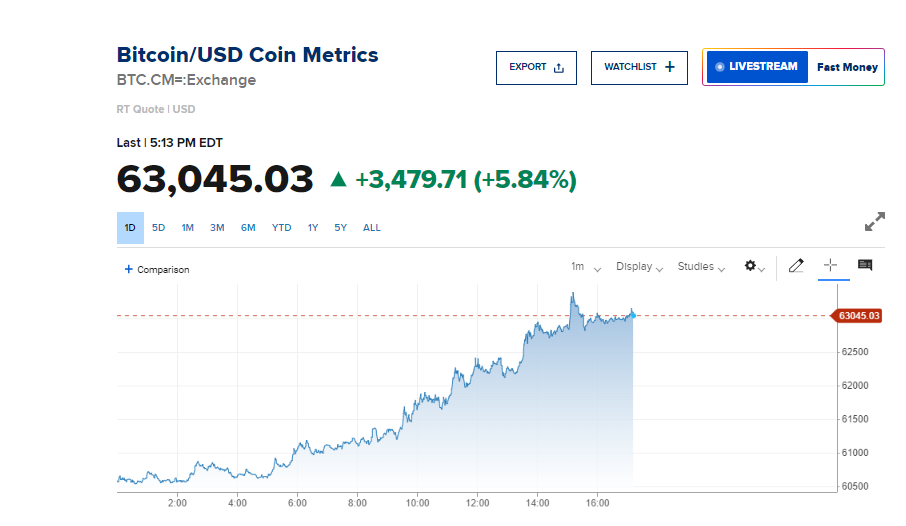Click the 63045.03 price marker label
The width and height of the screenshot is (906, 526).
858,316
